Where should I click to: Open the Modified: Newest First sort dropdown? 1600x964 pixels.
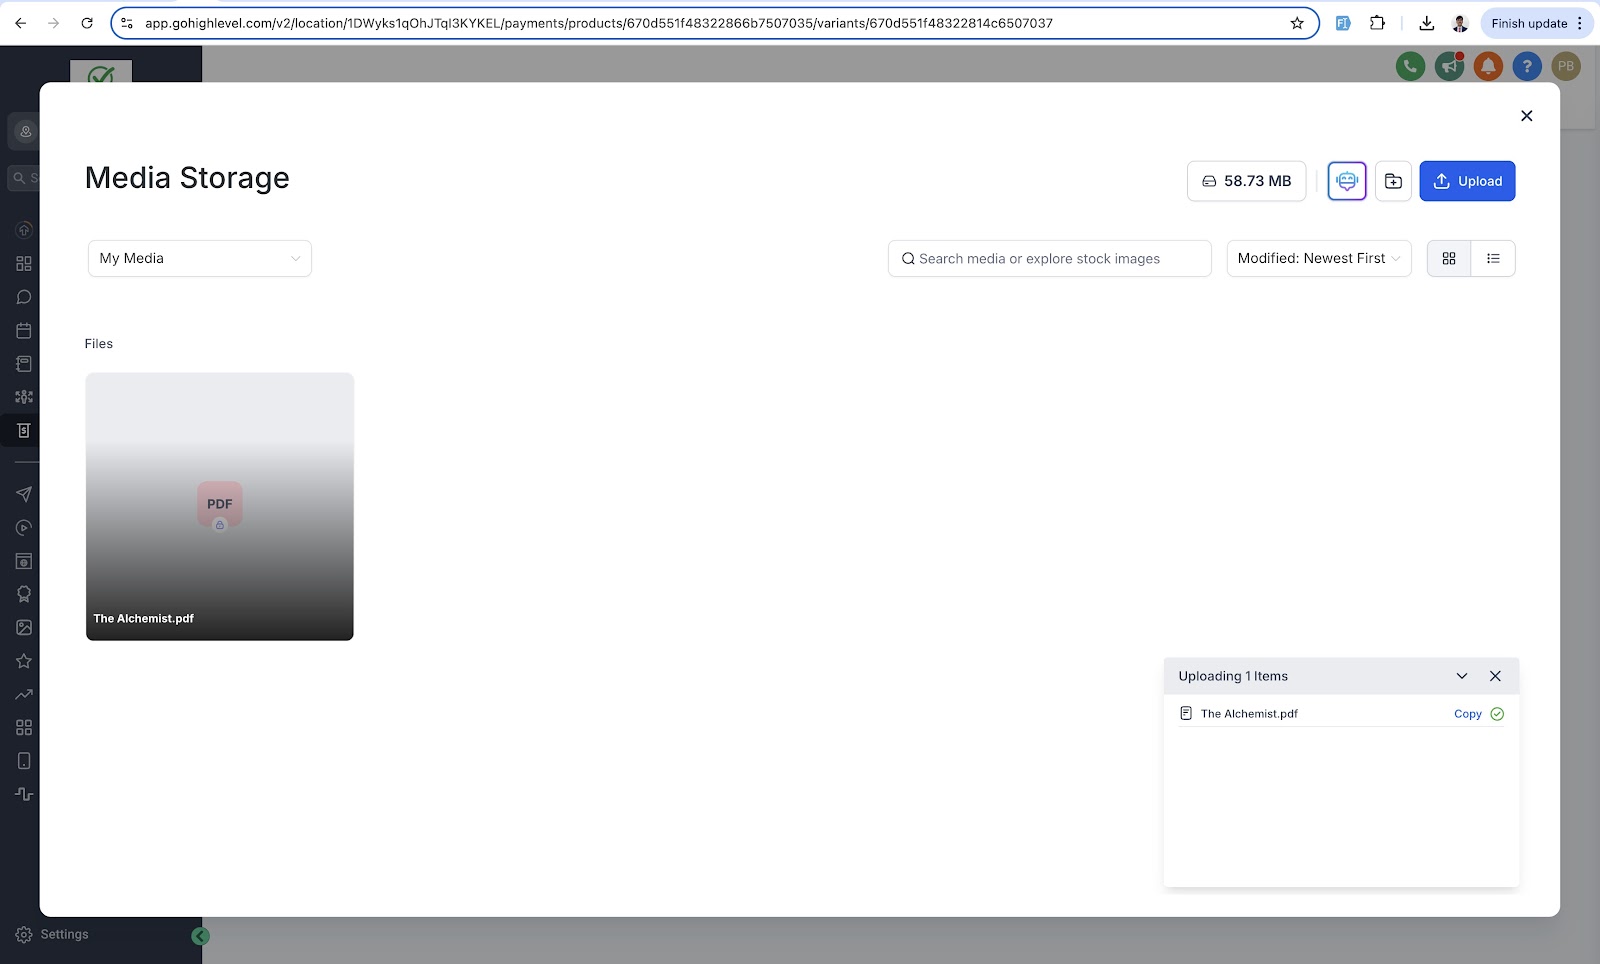(x=1319, y=258)
